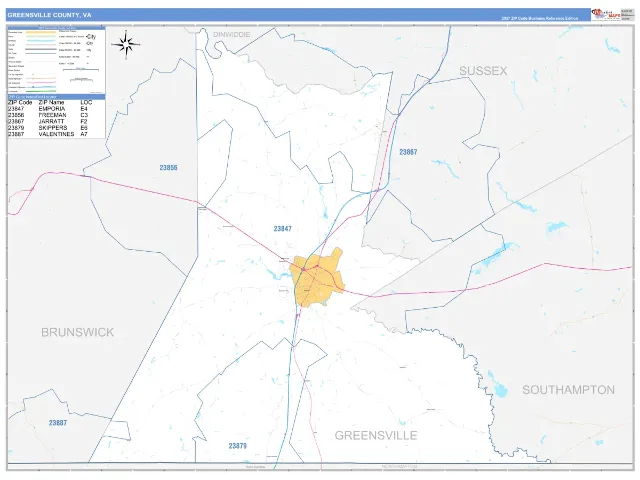The height and width of the screenshot is (480, 640).
Task: Click the green line sample at legend bottom
Action: pos(41,91)
